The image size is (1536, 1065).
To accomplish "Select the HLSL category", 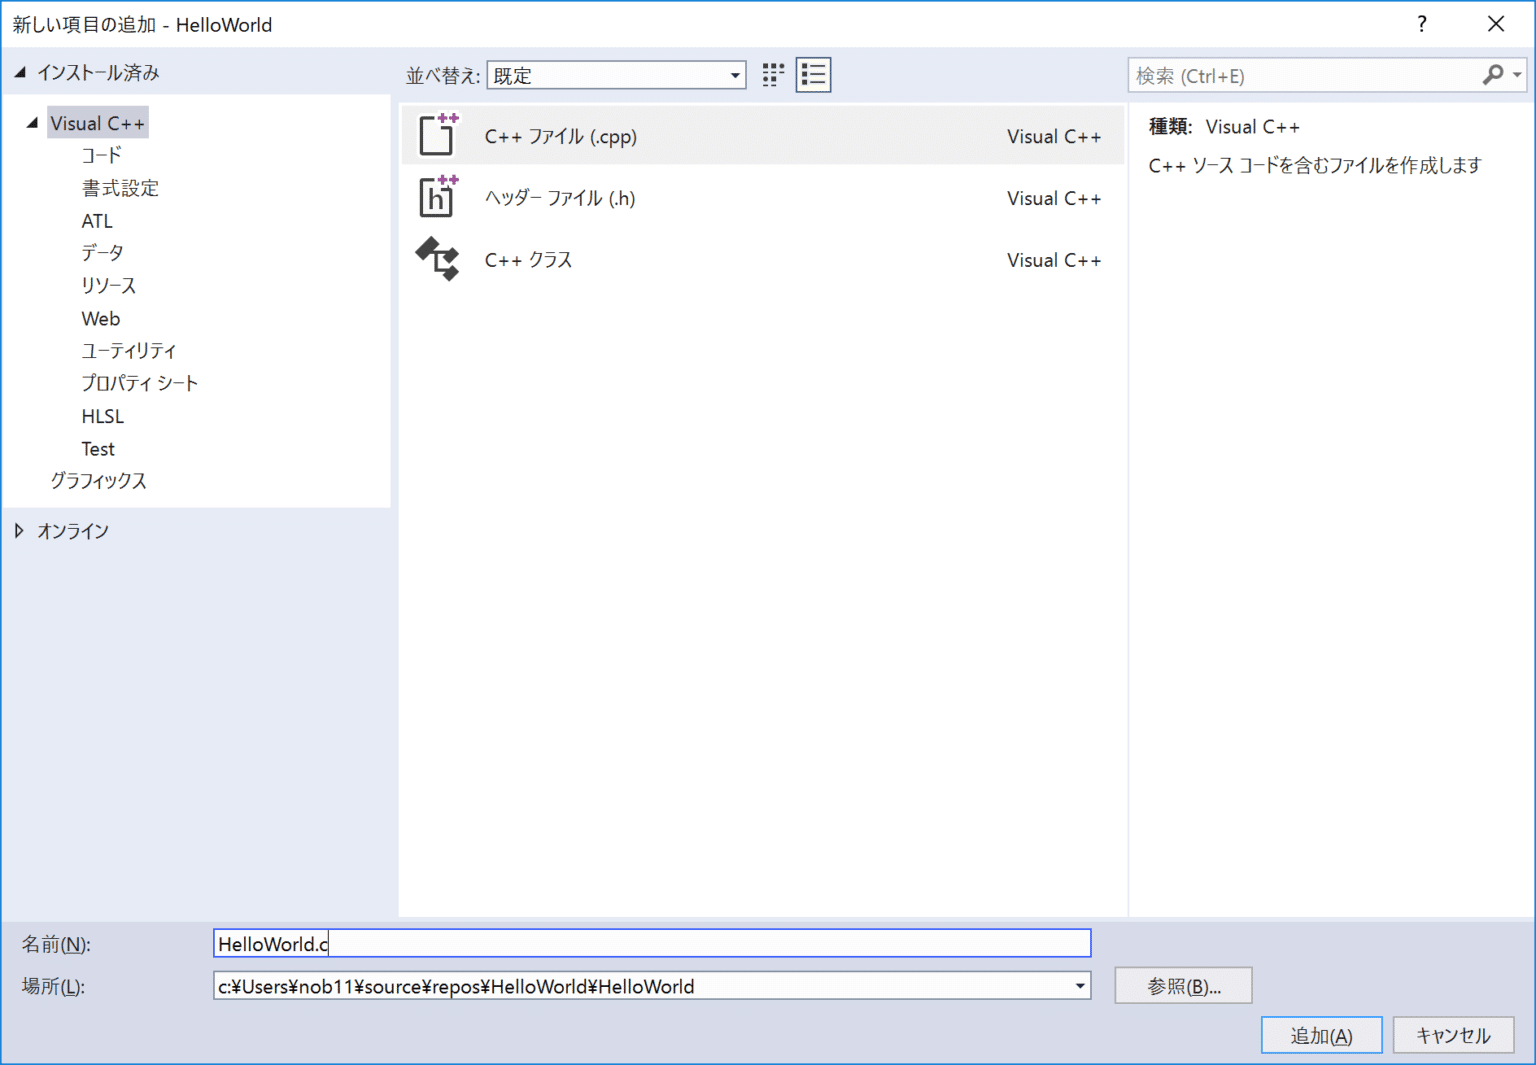I will coord(102,415).
